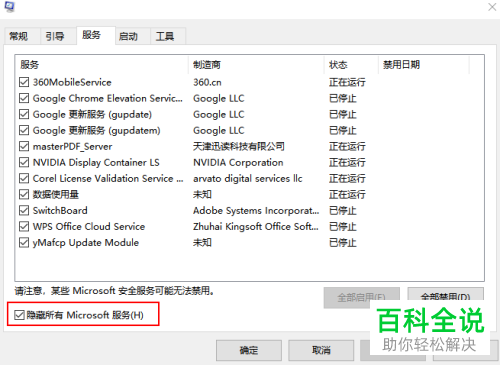Toggle yMafcp Update Module checkbox
Screen dimensions: 500x365
(24, 242)
